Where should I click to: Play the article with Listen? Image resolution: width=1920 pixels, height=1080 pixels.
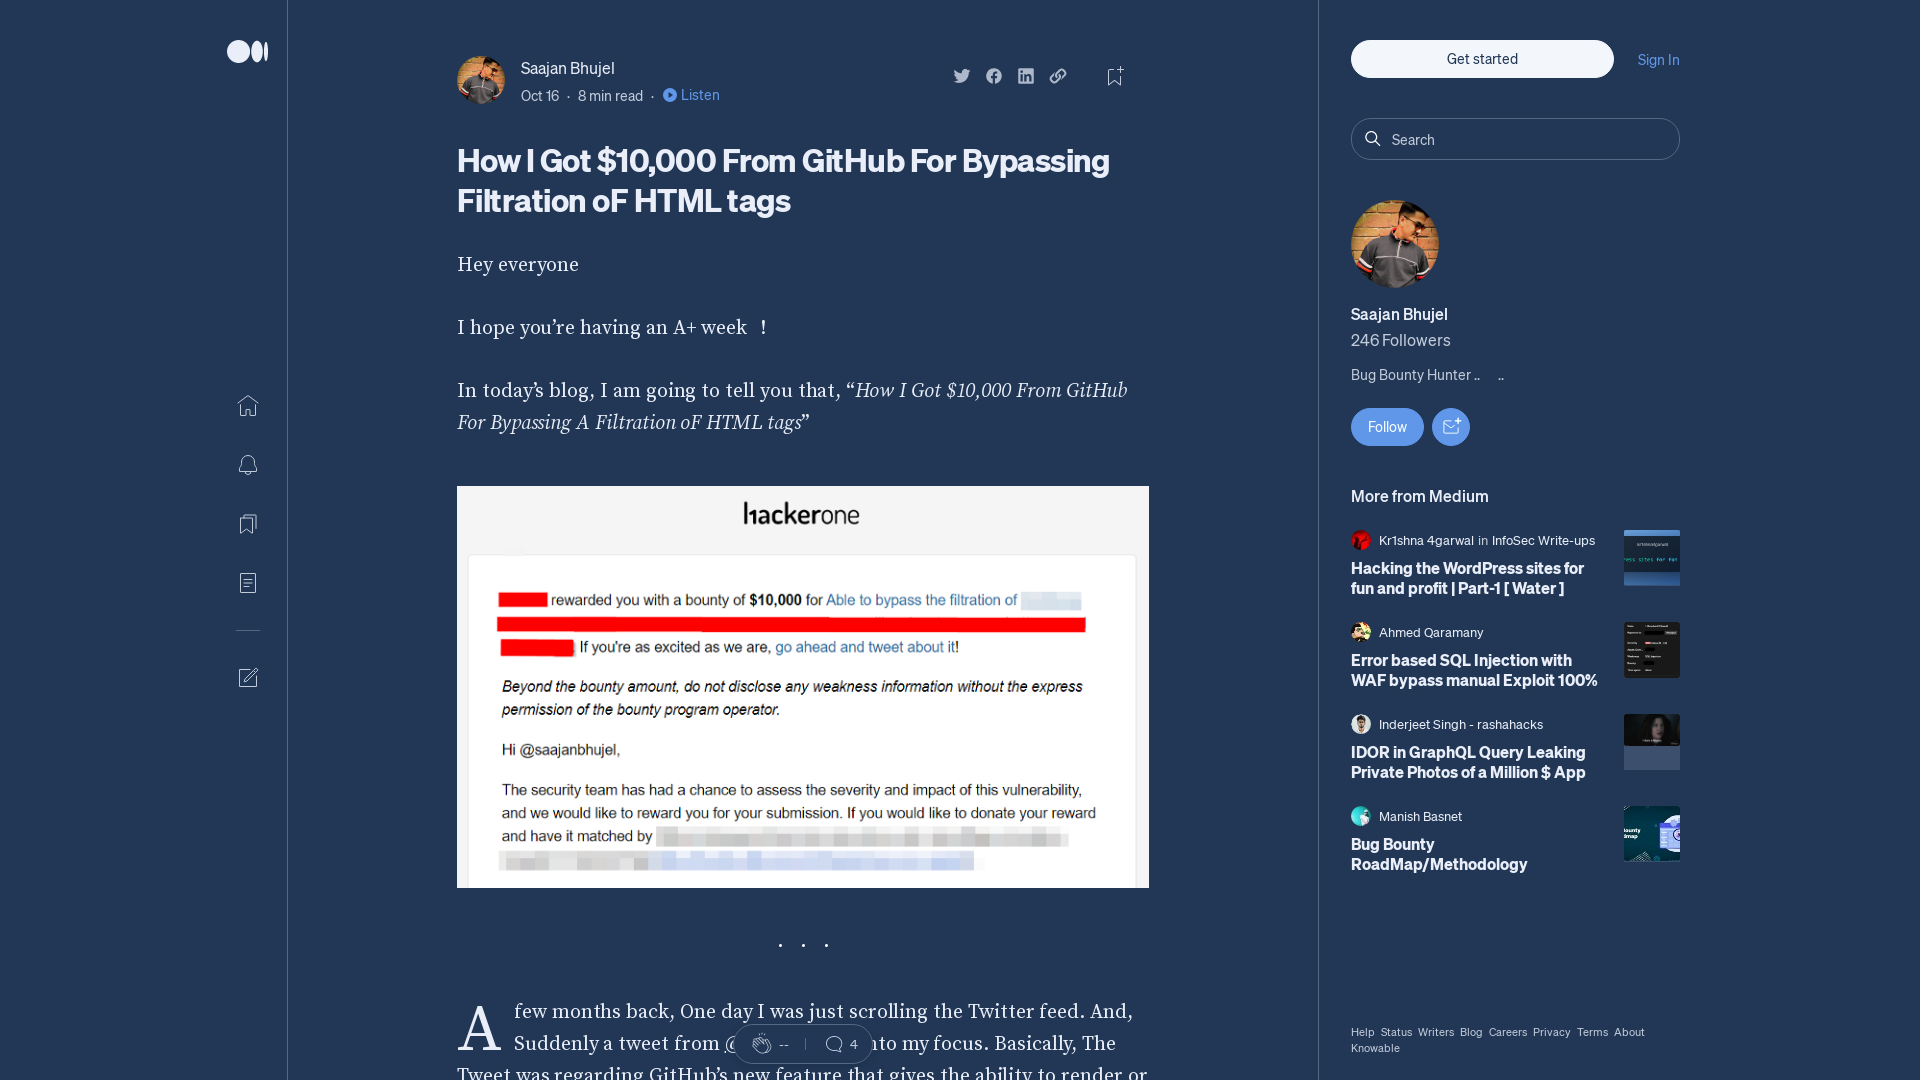pyautogui.click(x=691, y=95)
